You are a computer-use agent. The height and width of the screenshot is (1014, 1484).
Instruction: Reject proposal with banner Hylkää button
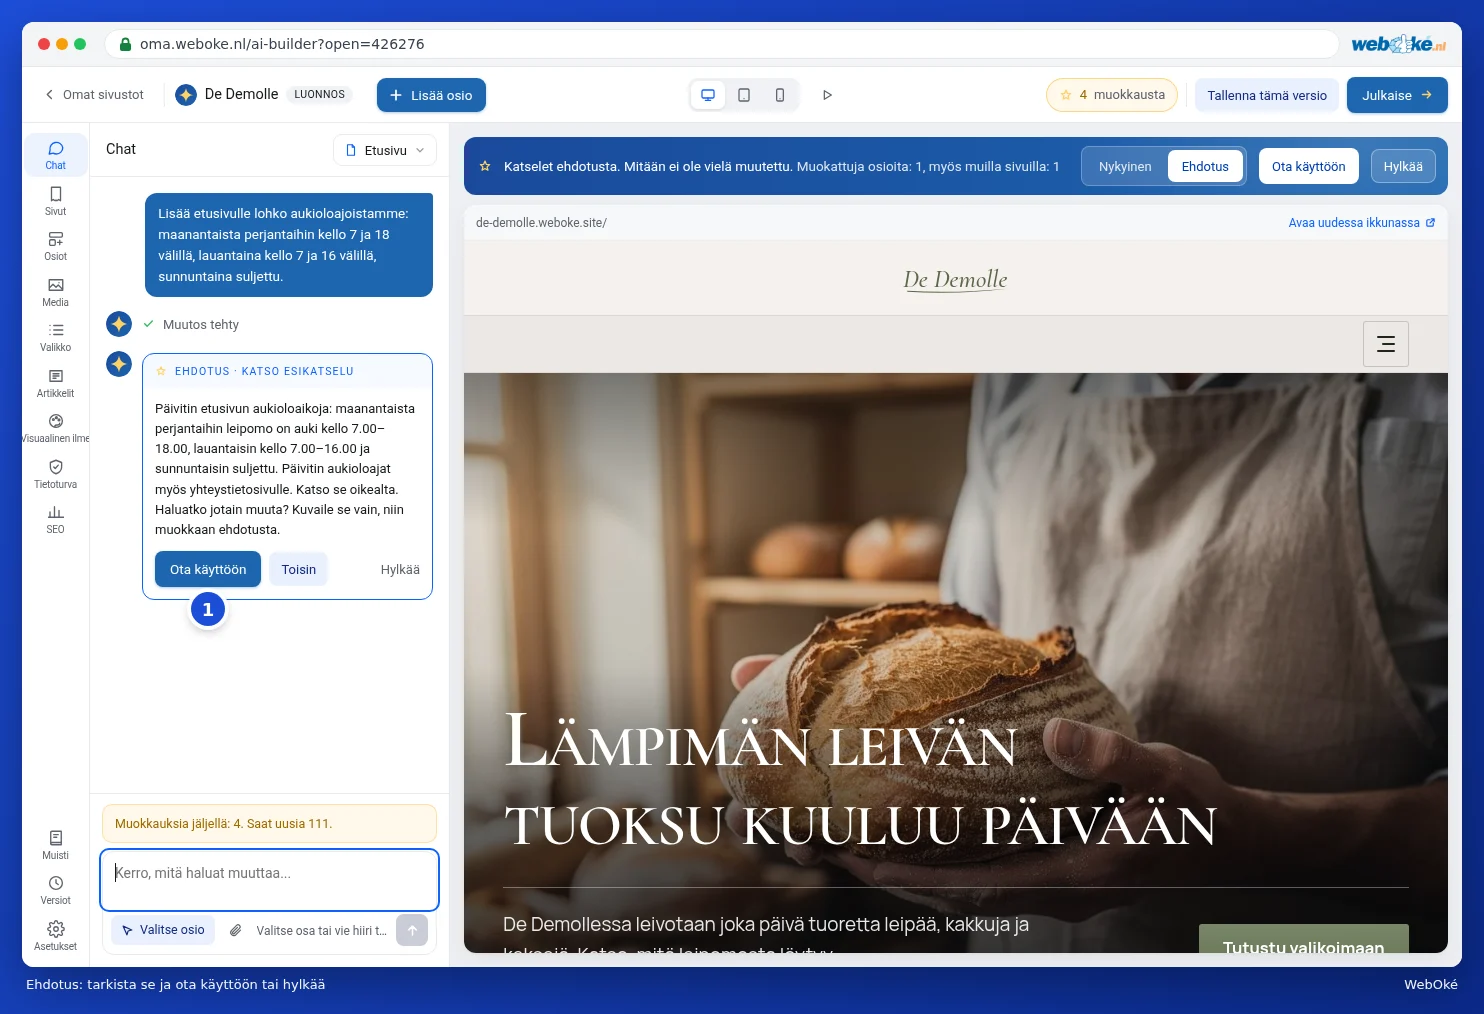[x=1403, y=166]
